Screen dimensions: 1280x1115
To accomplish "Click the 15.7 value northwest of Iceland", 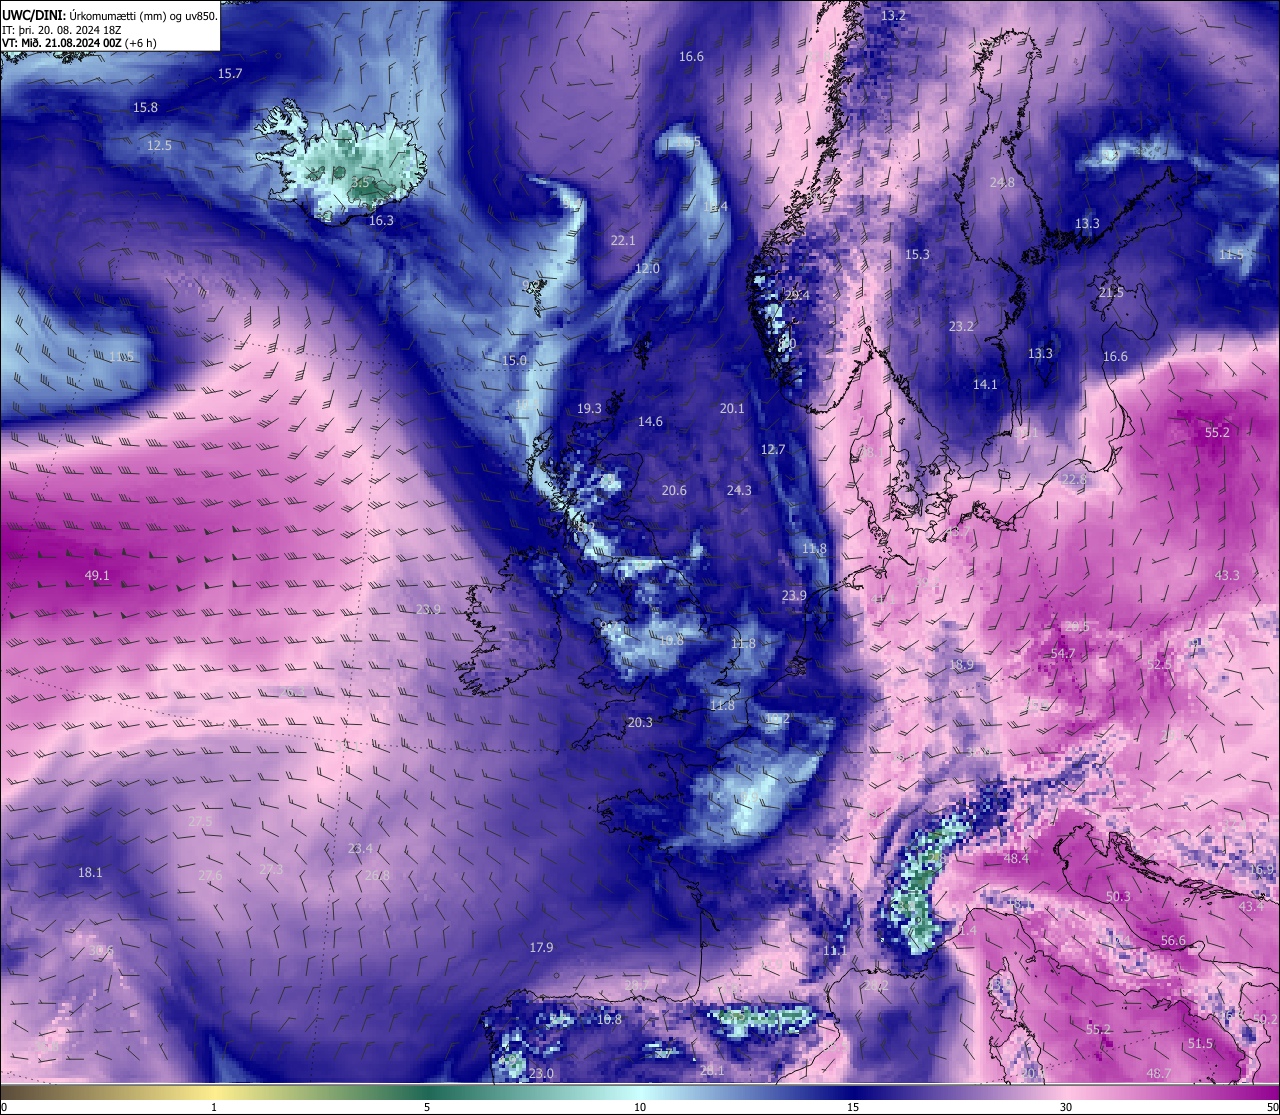I will coord(230,74).
